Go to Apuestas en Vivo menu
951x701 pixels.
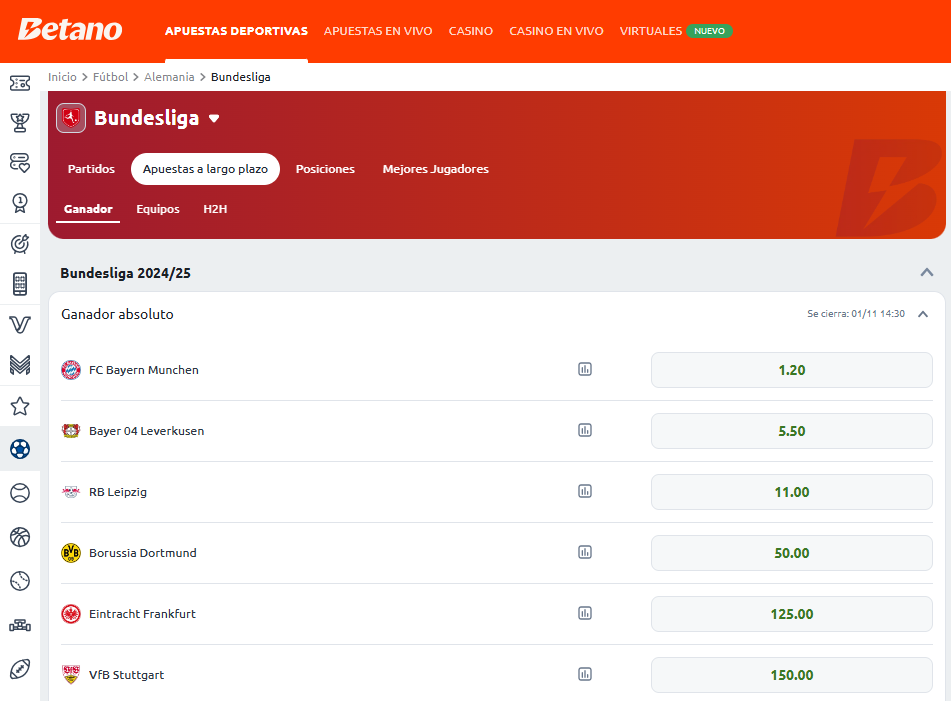[378, 31]
